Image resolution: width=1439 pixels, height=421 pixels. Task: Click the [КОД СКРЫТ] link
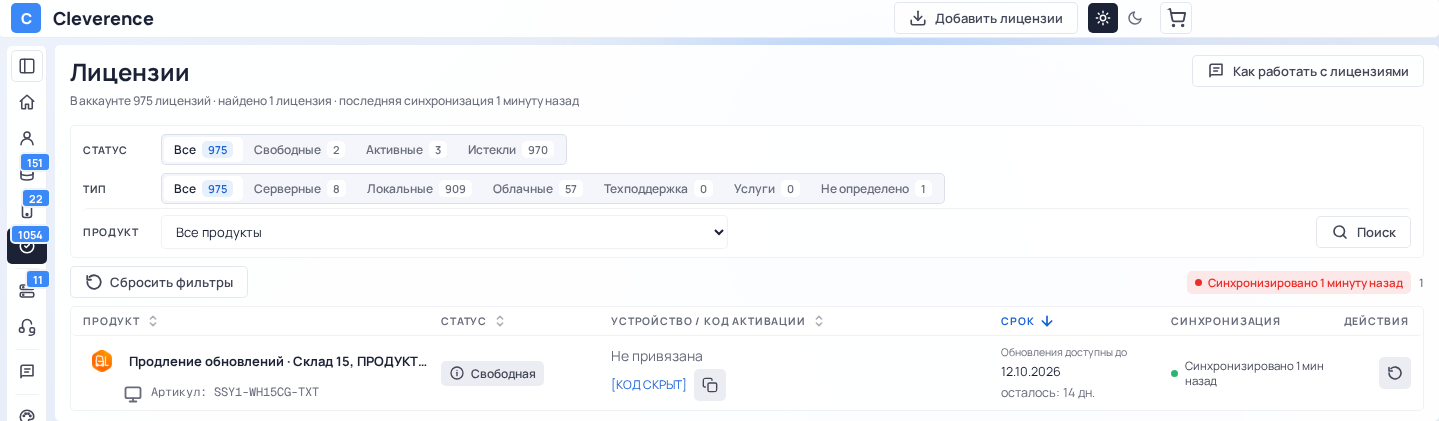point(649,385)
